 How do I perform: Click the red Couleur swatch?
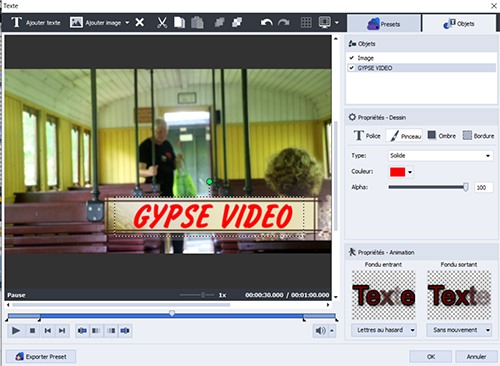pyautogui.click(x=397, y=172)
